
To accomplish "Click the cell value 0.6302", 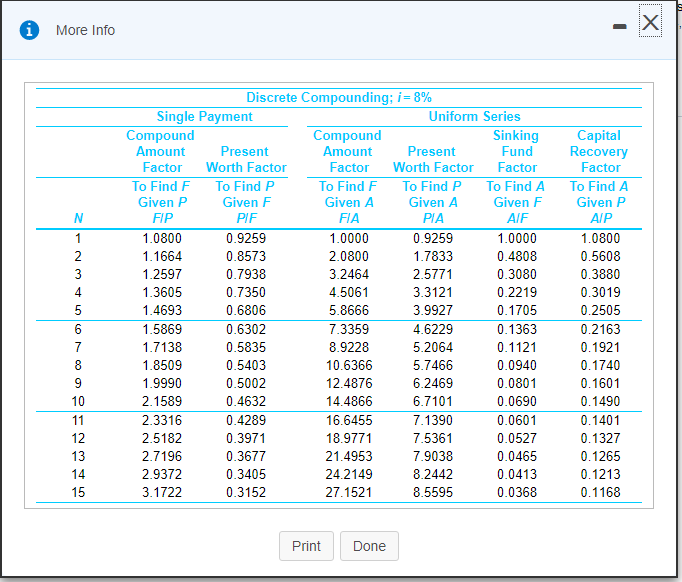I will [x=246, y=329].
